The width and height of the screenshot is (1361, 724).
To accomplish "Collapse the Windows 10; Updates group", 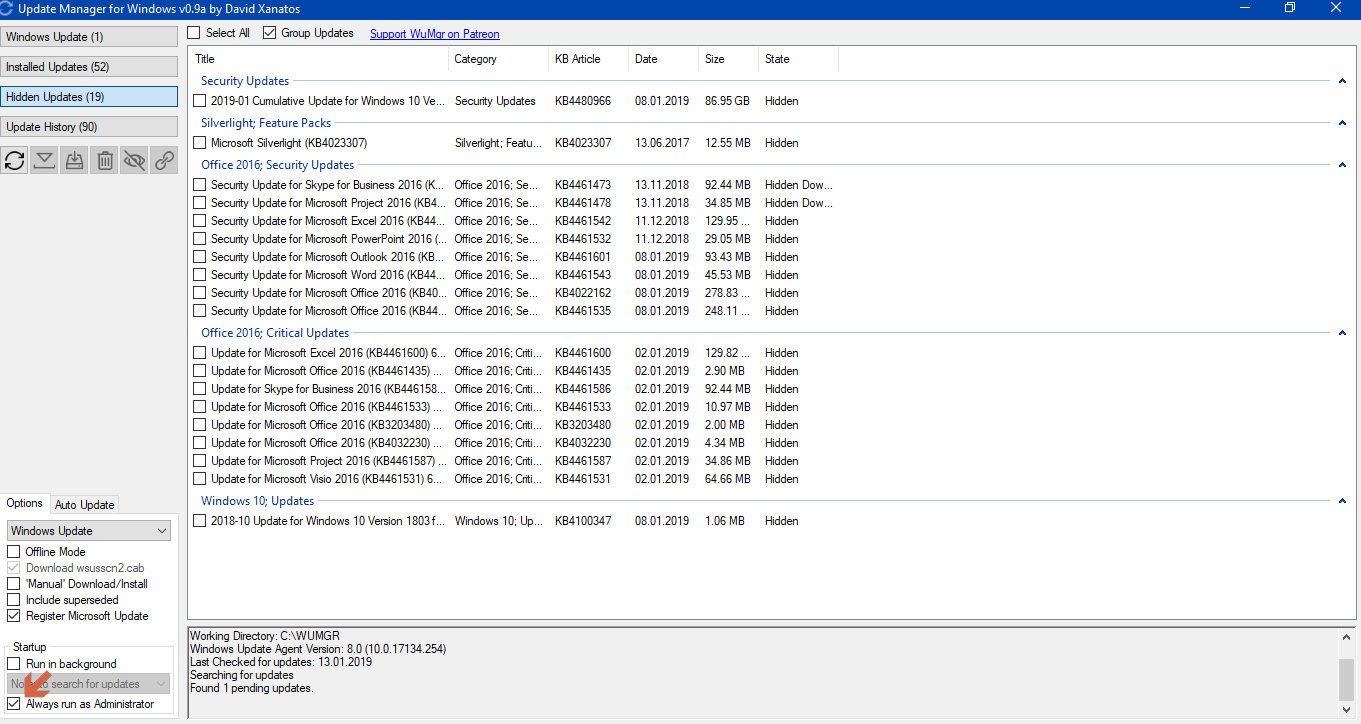I will 1342,501.
